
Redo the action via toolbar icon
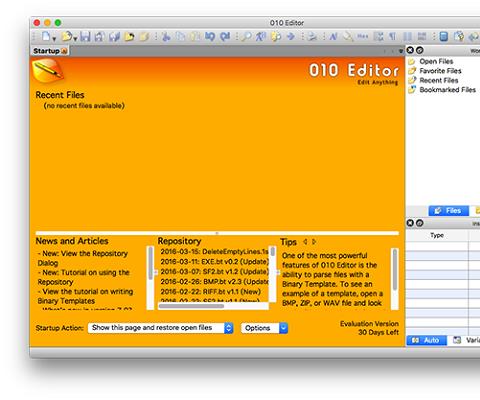(x=225, y=36)
